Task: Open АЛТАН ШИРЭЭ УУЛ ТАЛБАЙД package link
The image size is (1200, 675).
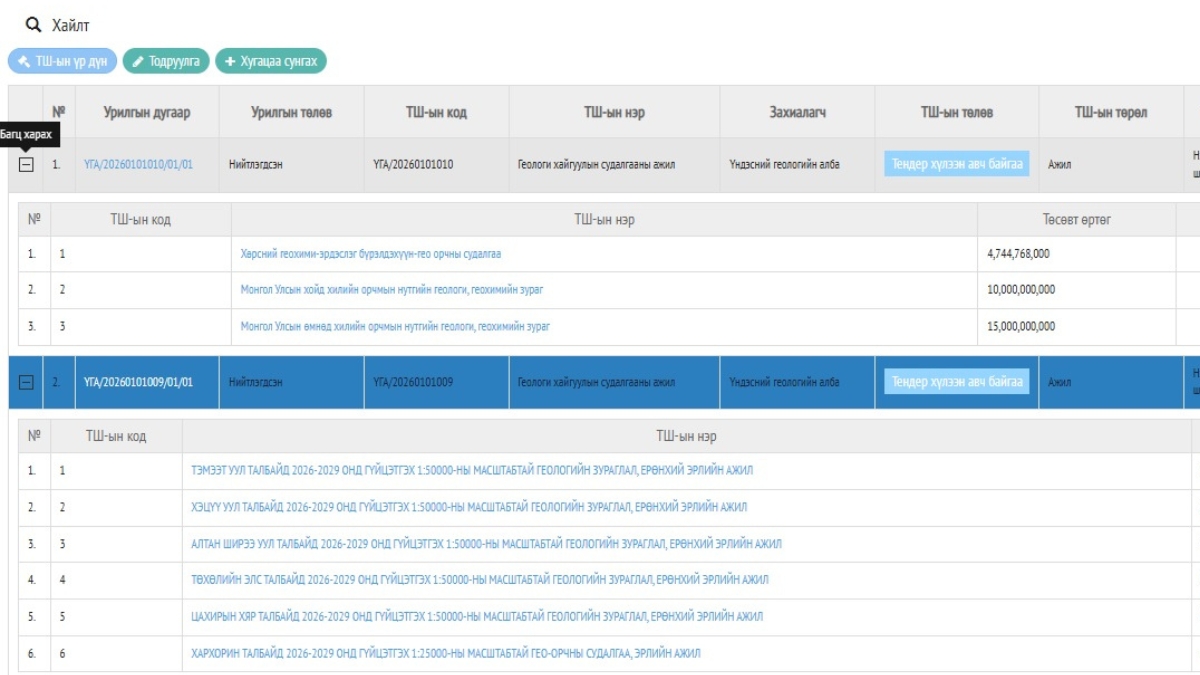Action: (x=486, y=544)
